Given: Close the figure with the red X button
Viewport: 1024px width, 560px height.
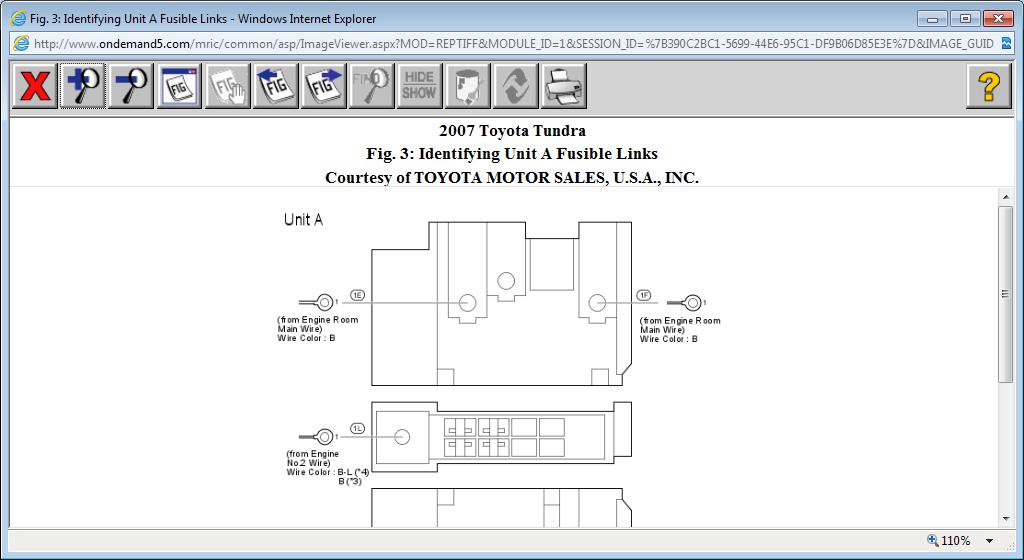Looking at the screenshot, I should [x=35, y=86].
